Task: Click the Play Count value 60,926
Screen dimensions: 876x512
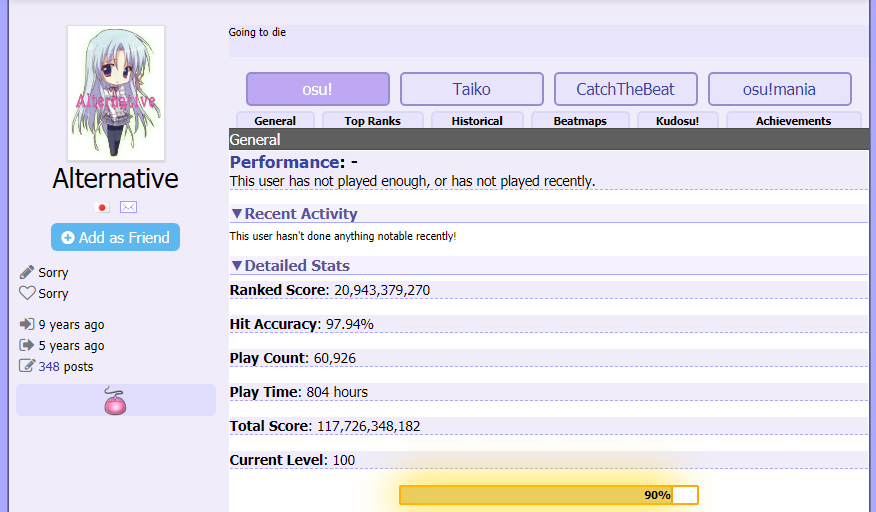Action: tap(335, 358)
